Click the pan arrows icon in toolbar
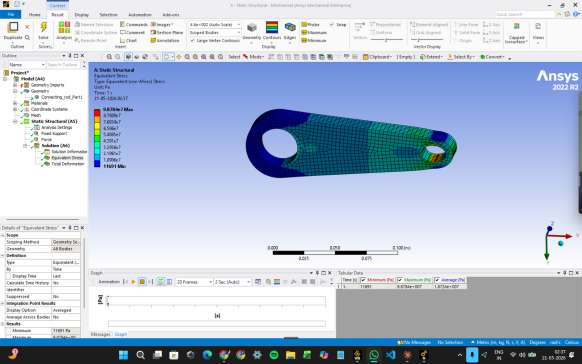 click(x=179, y=57)
